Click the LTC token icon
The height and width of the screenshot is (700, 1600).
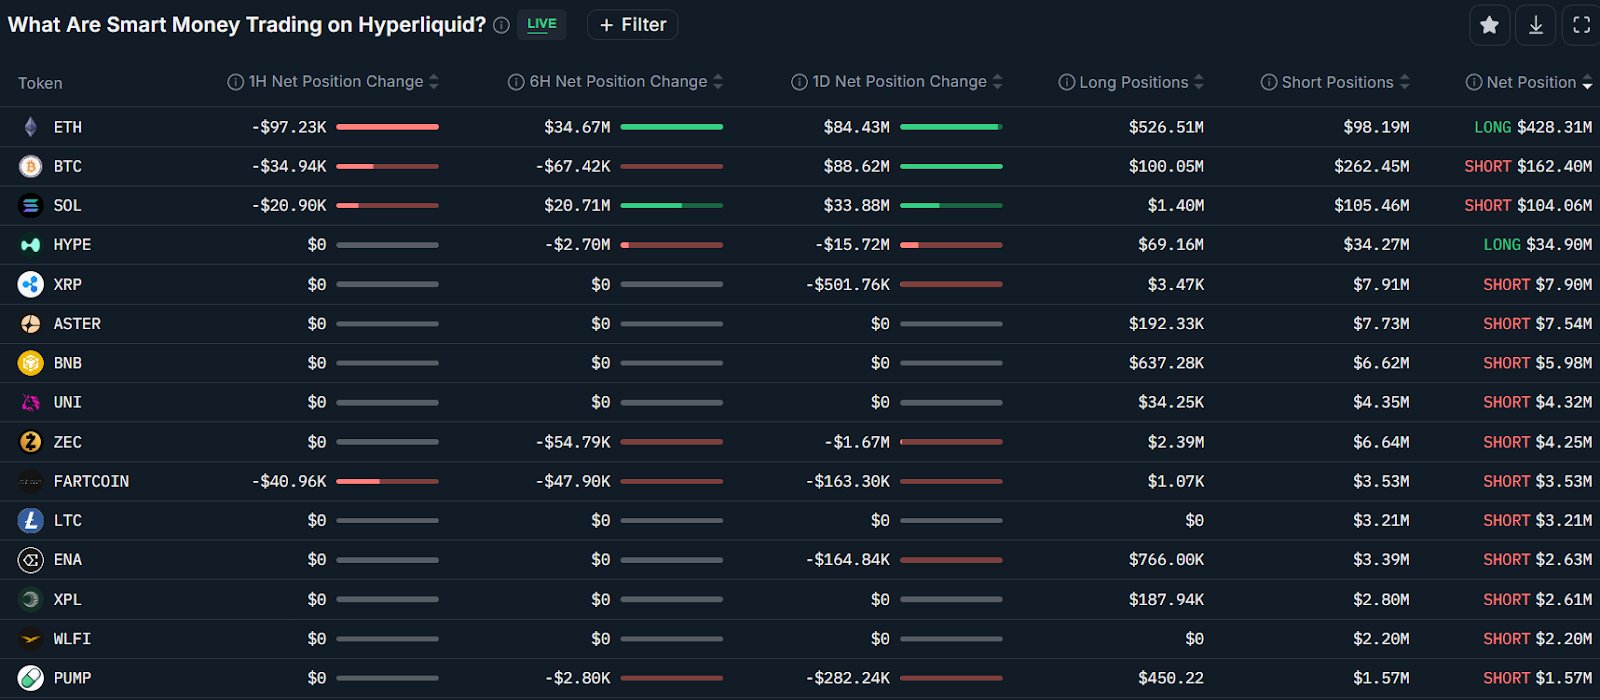tap(31, 520)
